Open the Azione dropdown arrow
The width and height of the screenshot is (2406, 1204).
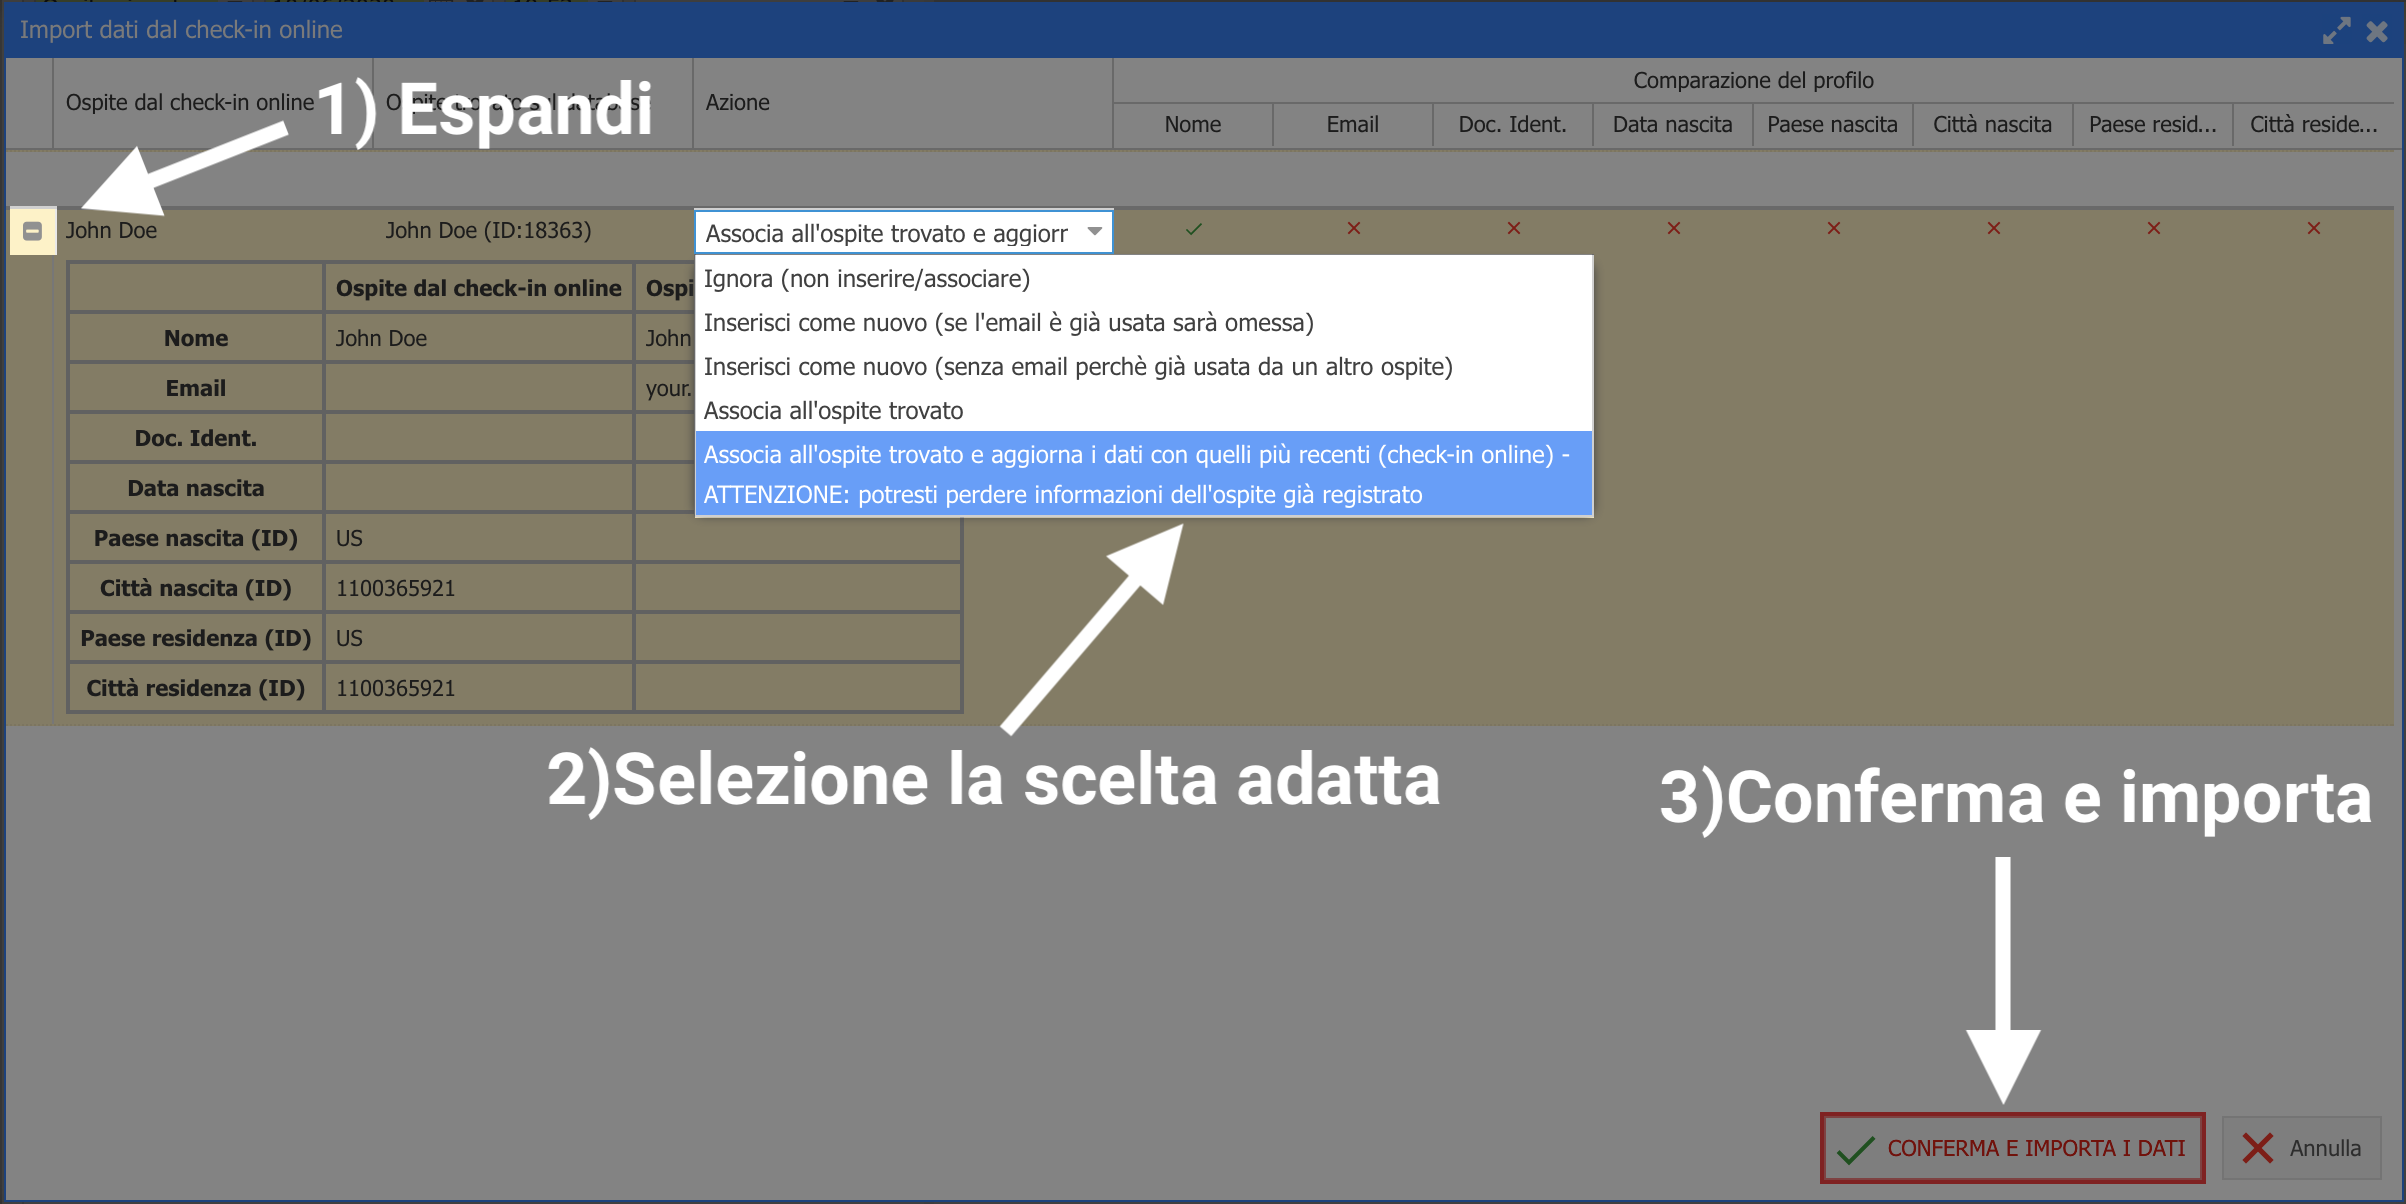1094,232
